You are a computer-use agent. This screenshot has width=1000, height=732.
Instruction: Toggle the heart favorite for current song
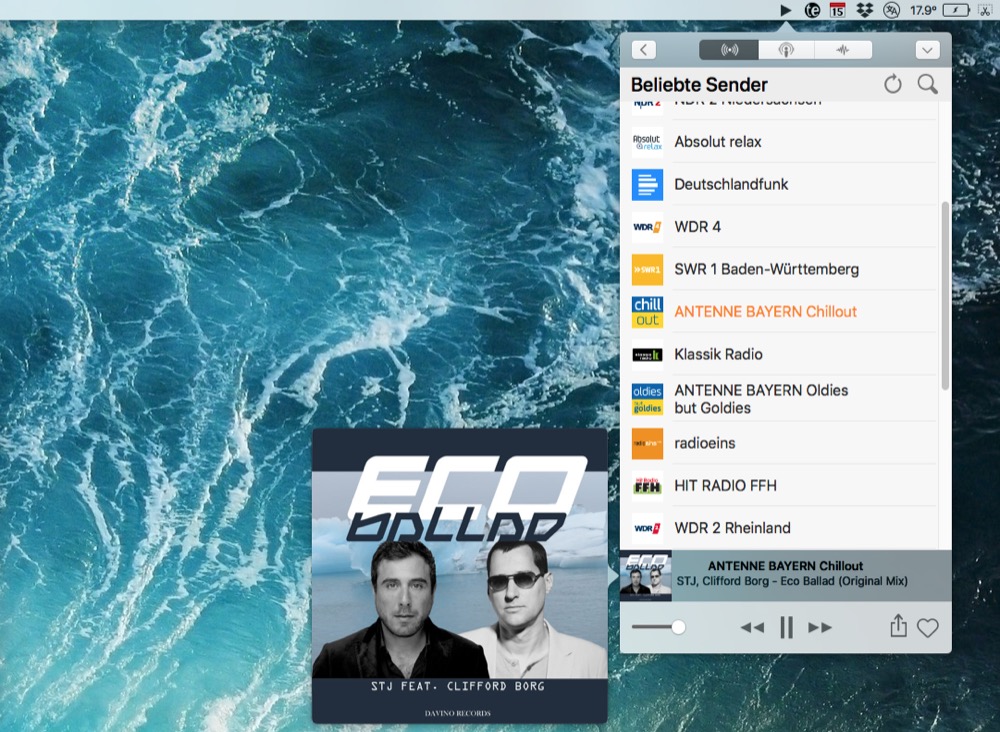(x=928, y=628)
